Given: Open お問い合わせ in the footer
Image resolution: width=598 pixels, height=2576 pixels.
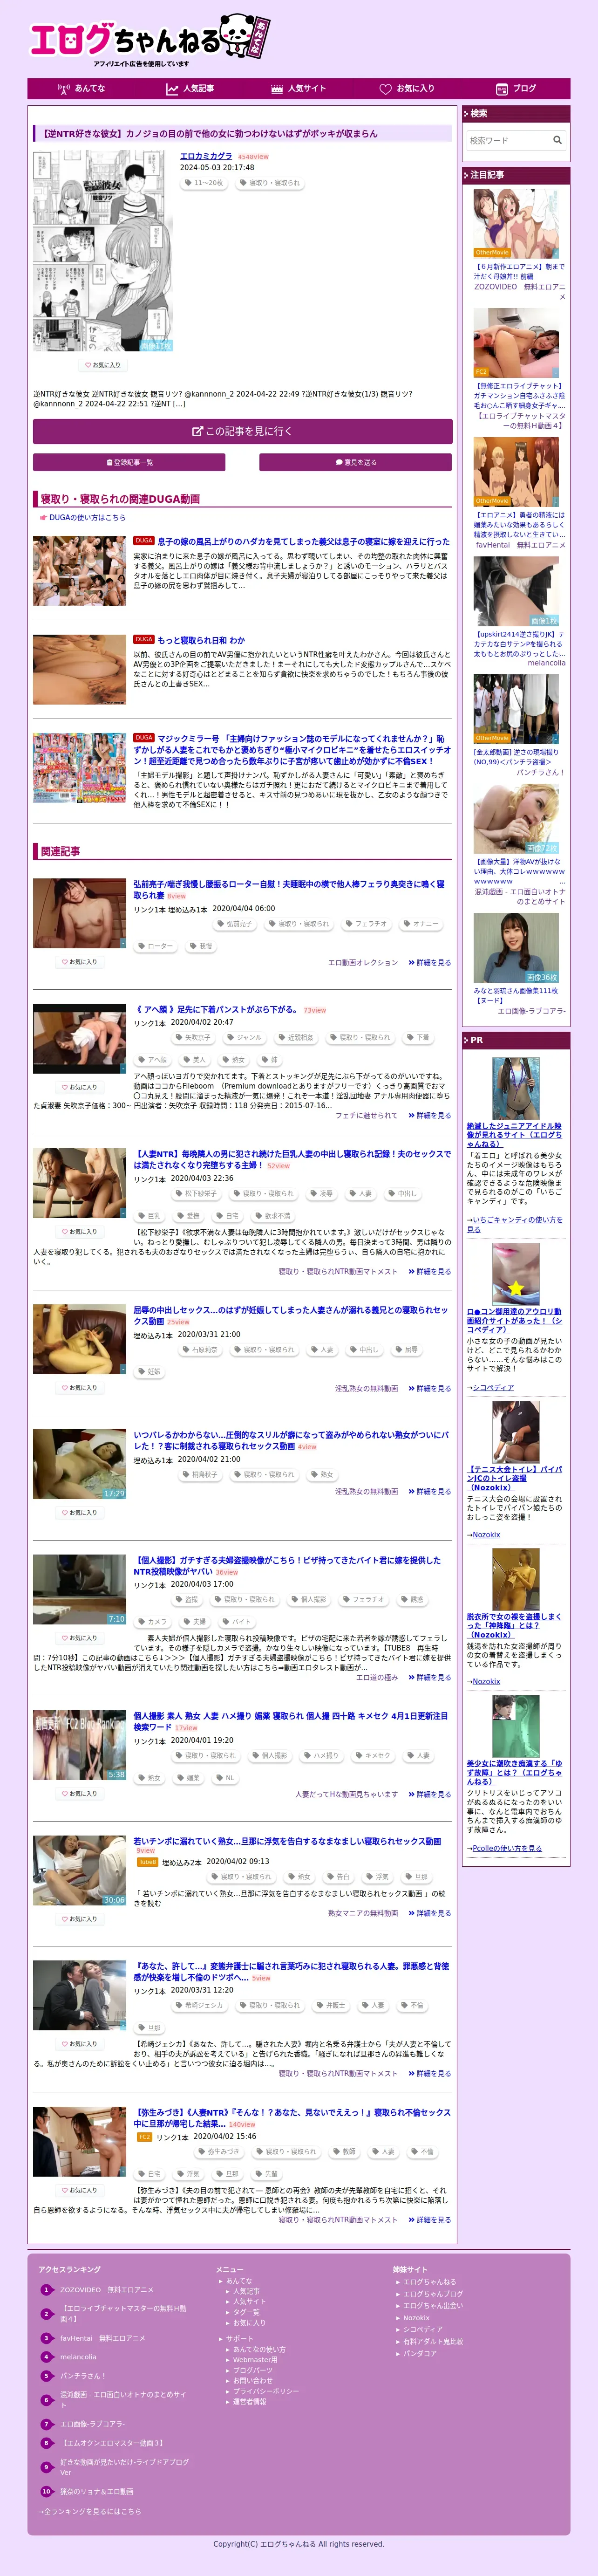Looking at the screenshot, I should point(253,2381).
